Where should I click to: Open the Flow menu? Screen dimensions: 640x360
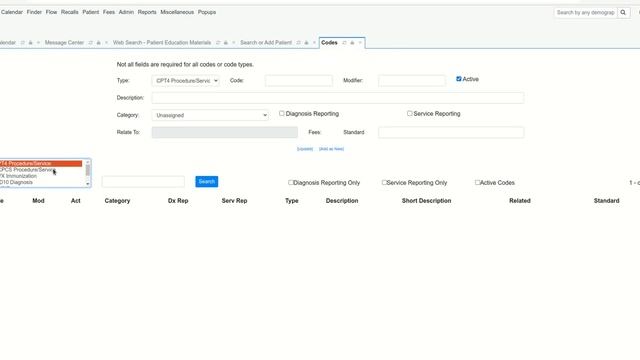pos(51,12)
